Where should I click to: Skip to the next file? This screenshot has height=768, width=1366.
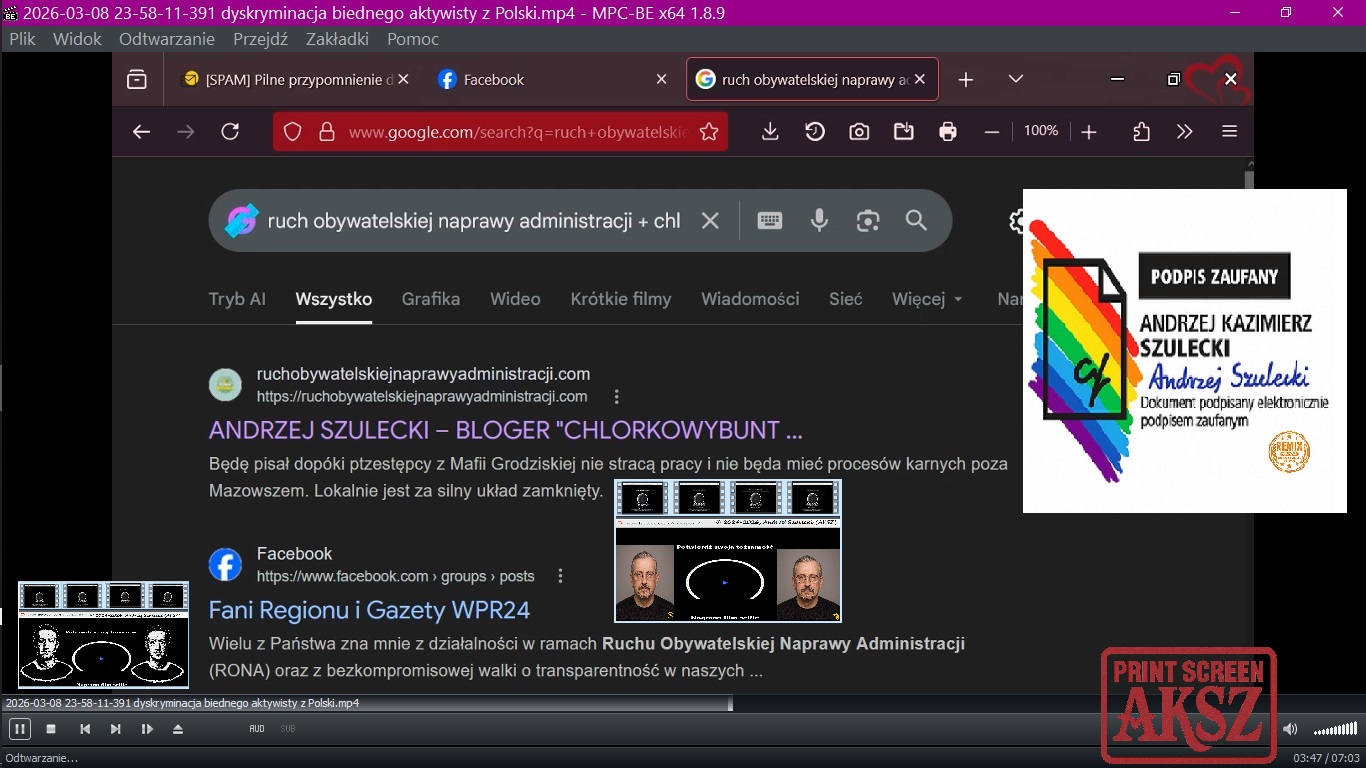click(x=116, y=729)
